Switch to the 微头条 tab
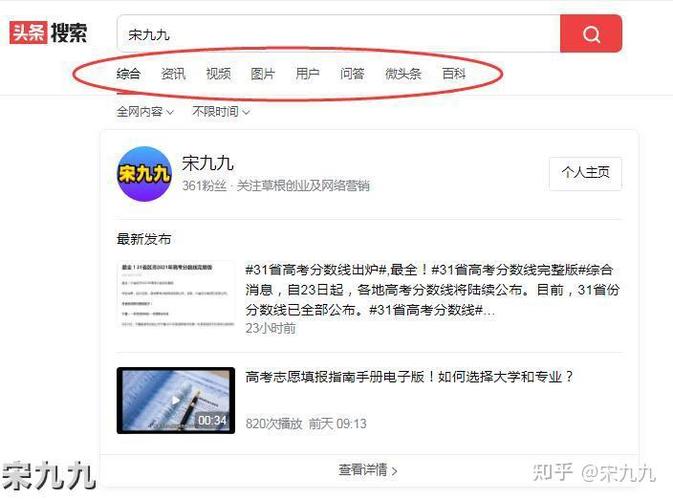Image resolution: width=673 pixels, height=500 pixels. [x=403, y=74]
